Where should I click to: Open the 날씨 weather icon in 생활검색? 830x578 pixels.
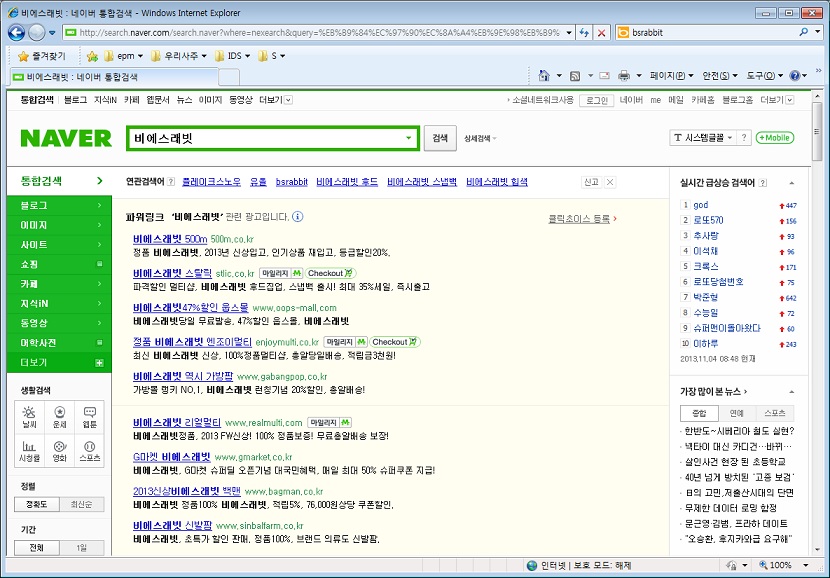click(30, 417)
